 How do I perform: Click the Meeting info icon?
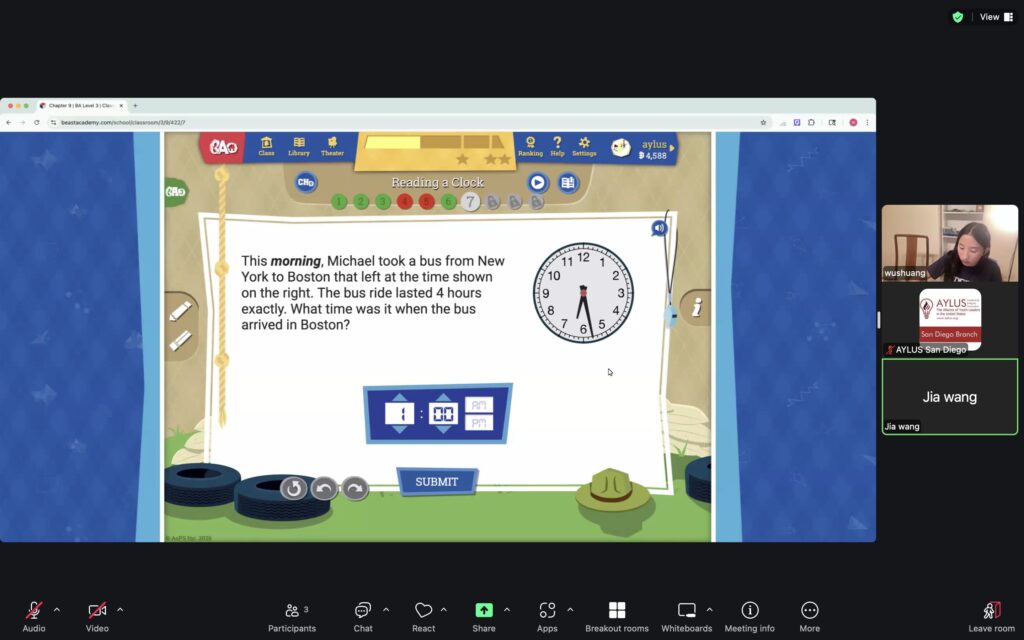pyautogui.click(x=749, y=611)
